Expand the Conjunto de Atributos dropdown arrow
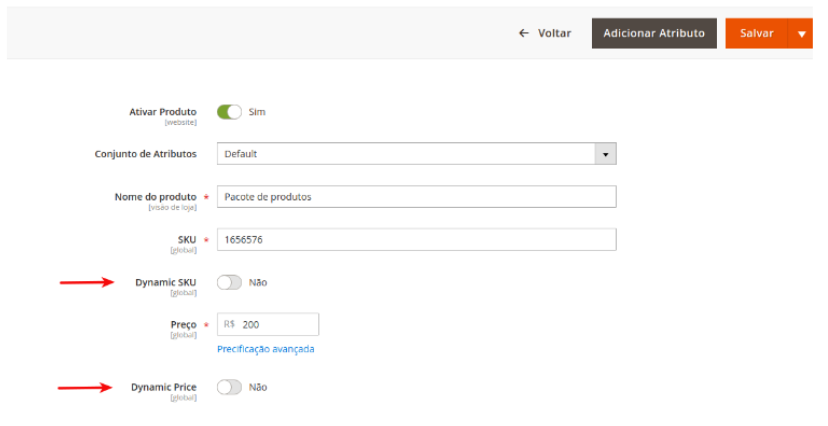Screen dimensions: 828x426 [604, 154]
